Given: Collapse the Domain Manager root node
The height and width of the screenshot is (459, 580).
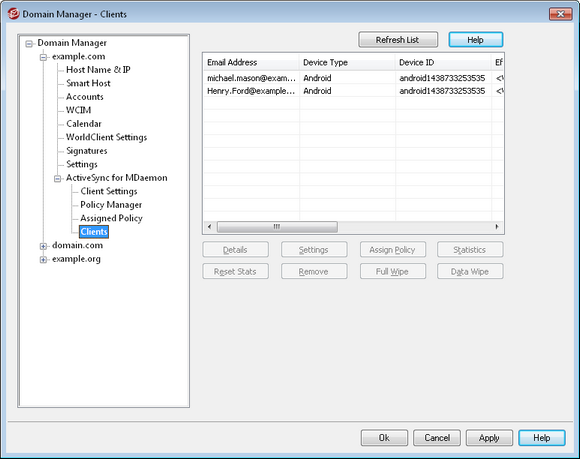Looking at the screenshot, I should 29,44.
